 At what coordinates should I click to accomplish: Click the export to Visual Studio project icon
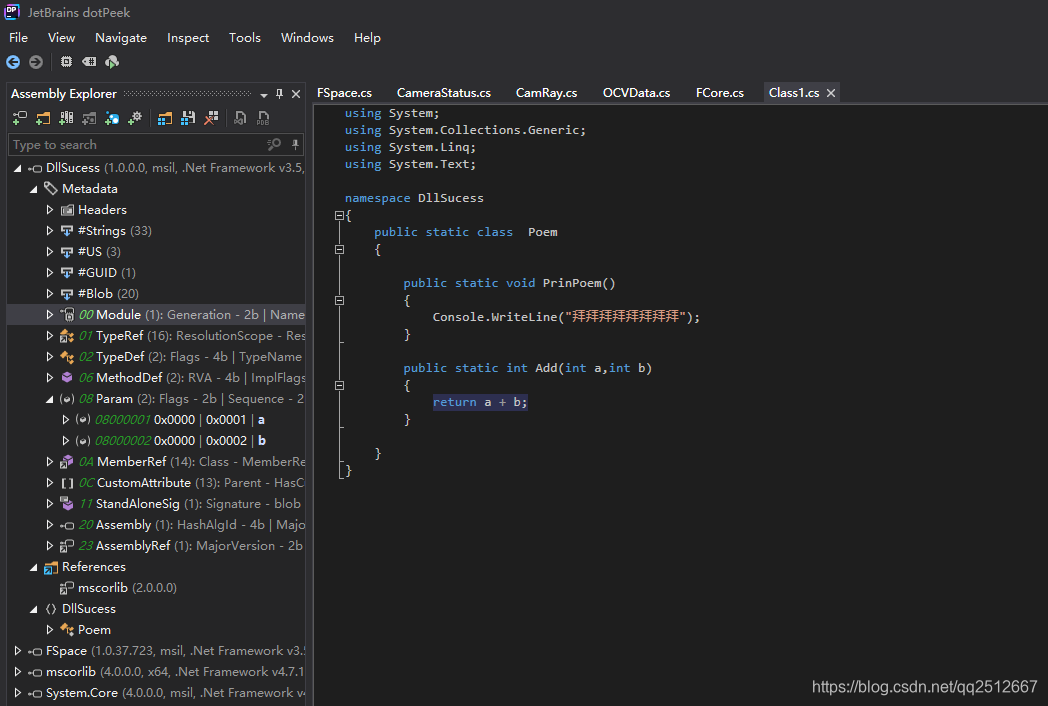(x=241, y=118)
